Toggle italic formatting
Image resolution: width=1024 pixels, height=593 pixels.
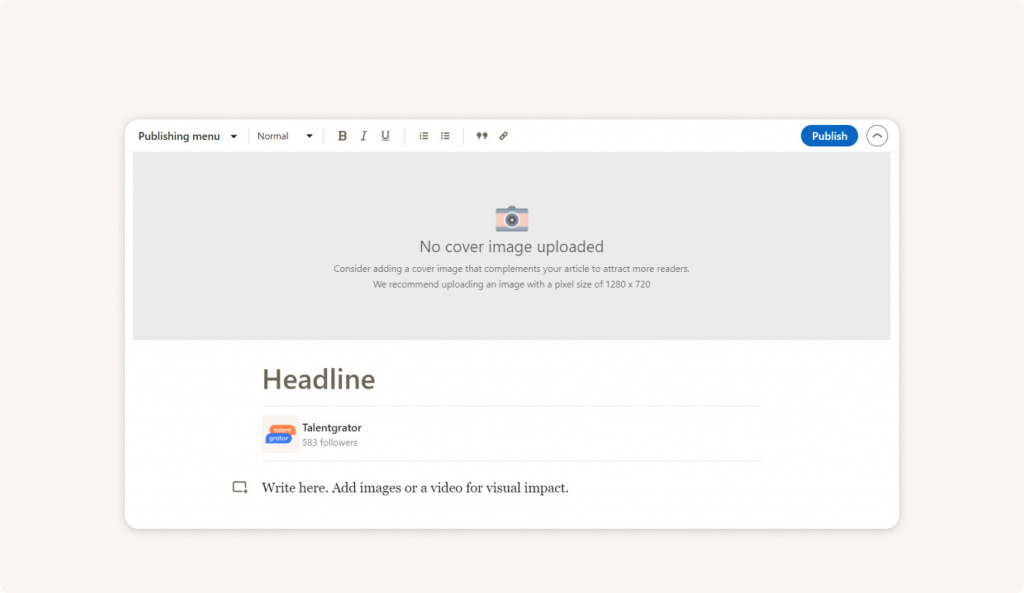tap(364, 136)
